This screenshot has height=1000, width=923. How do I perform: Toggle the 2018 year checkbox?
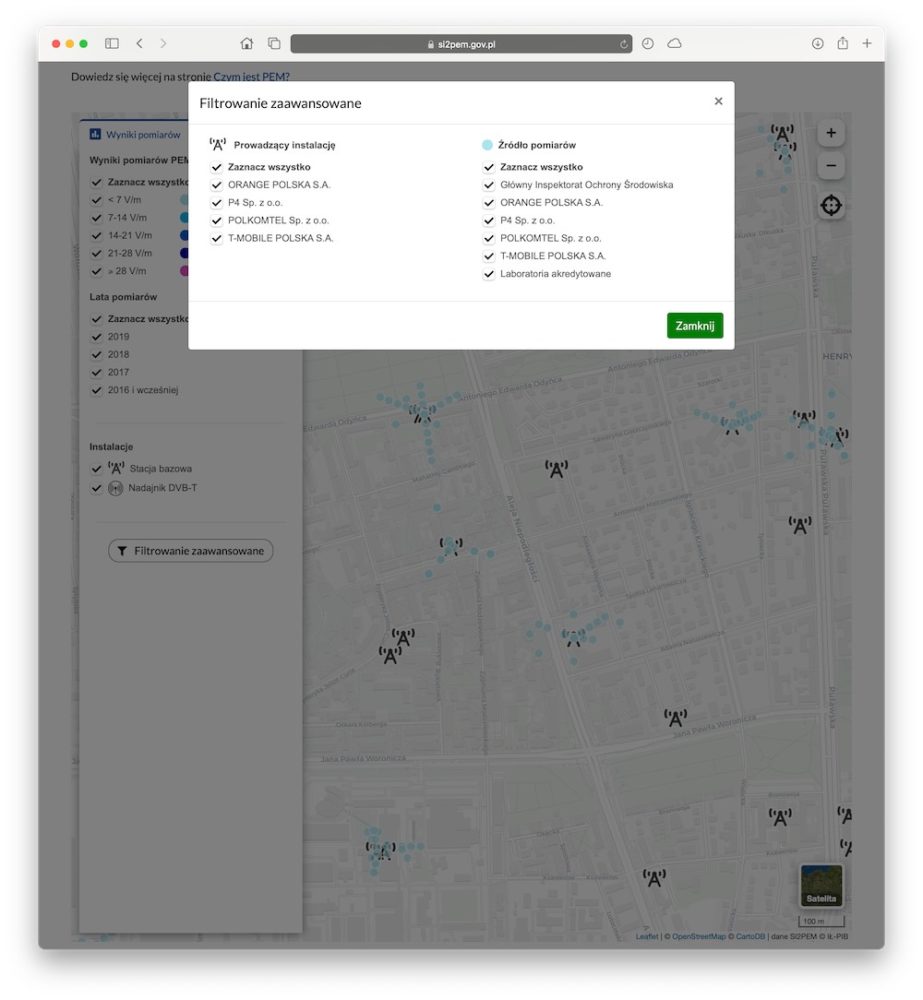(96, 355)
